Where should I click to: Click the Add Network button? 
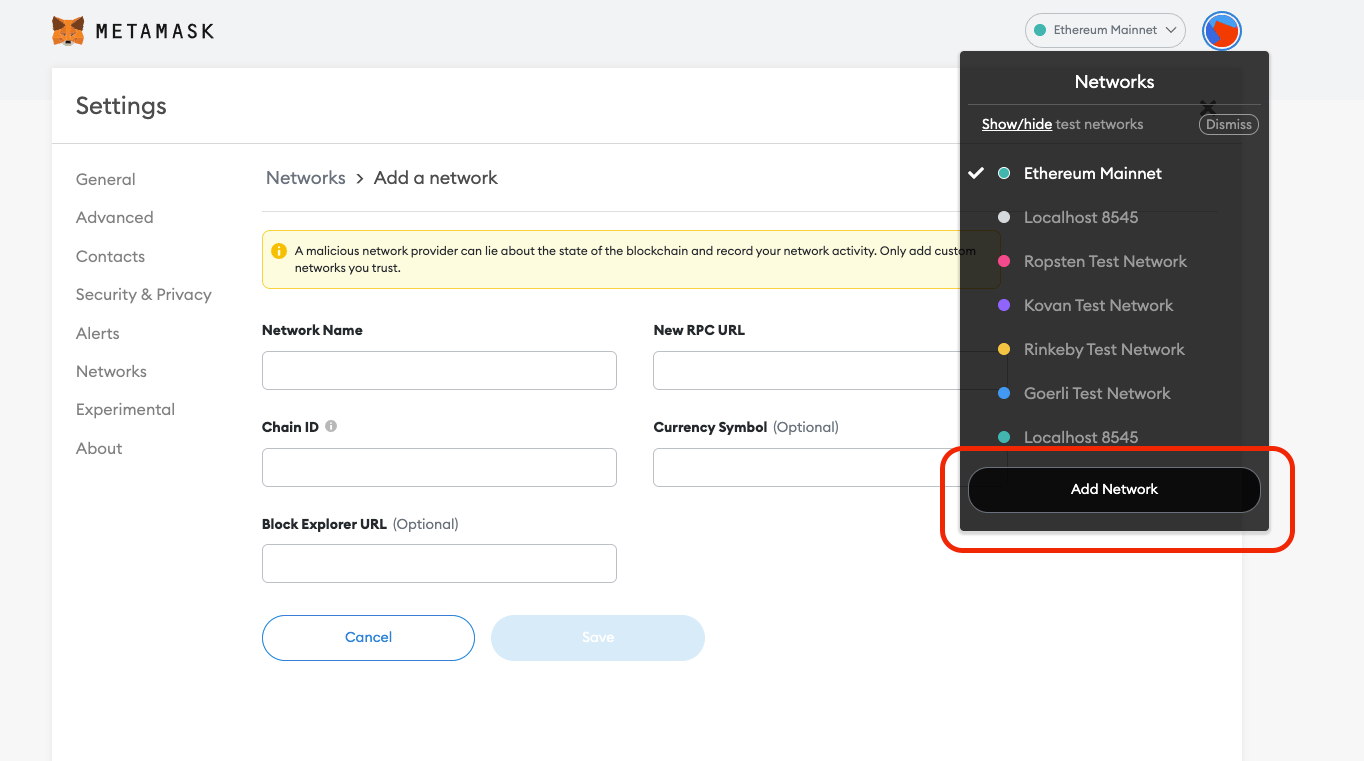tap(1114, 489)
